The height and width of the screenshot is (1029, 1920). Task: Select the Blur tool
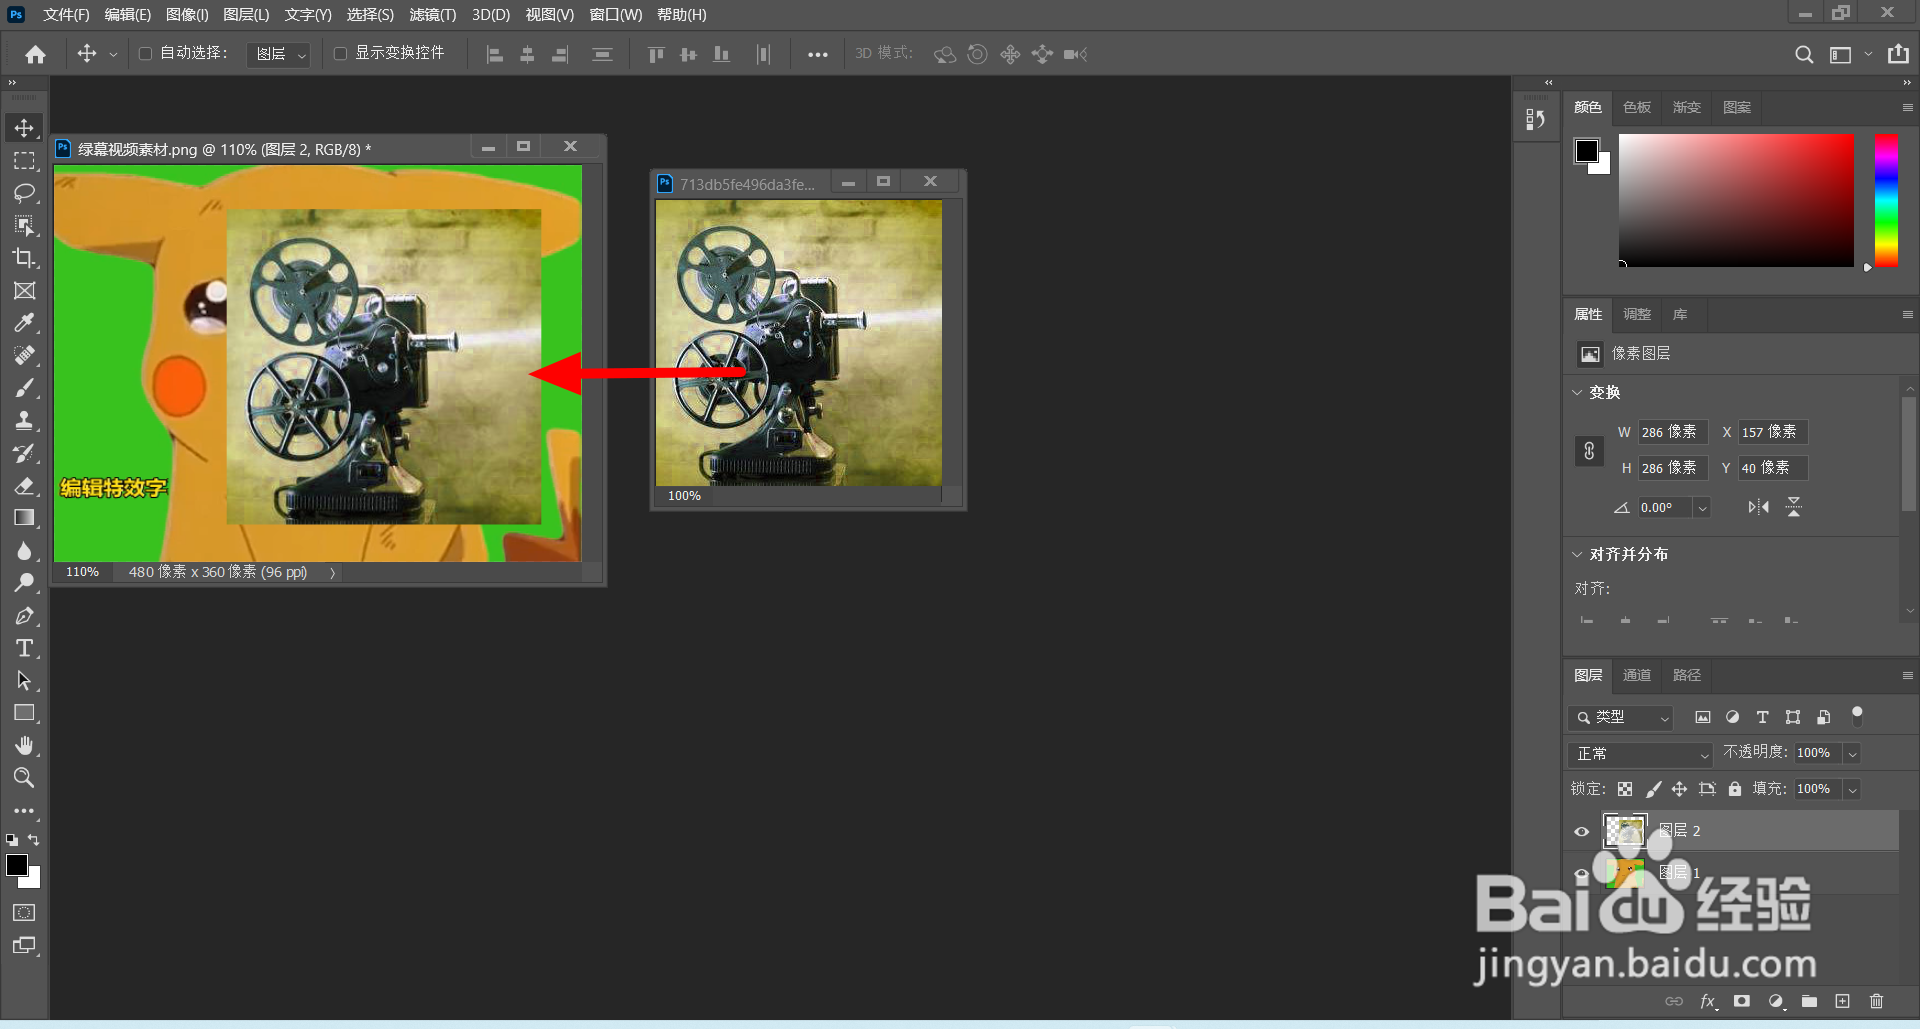click(x=24, y=551)
